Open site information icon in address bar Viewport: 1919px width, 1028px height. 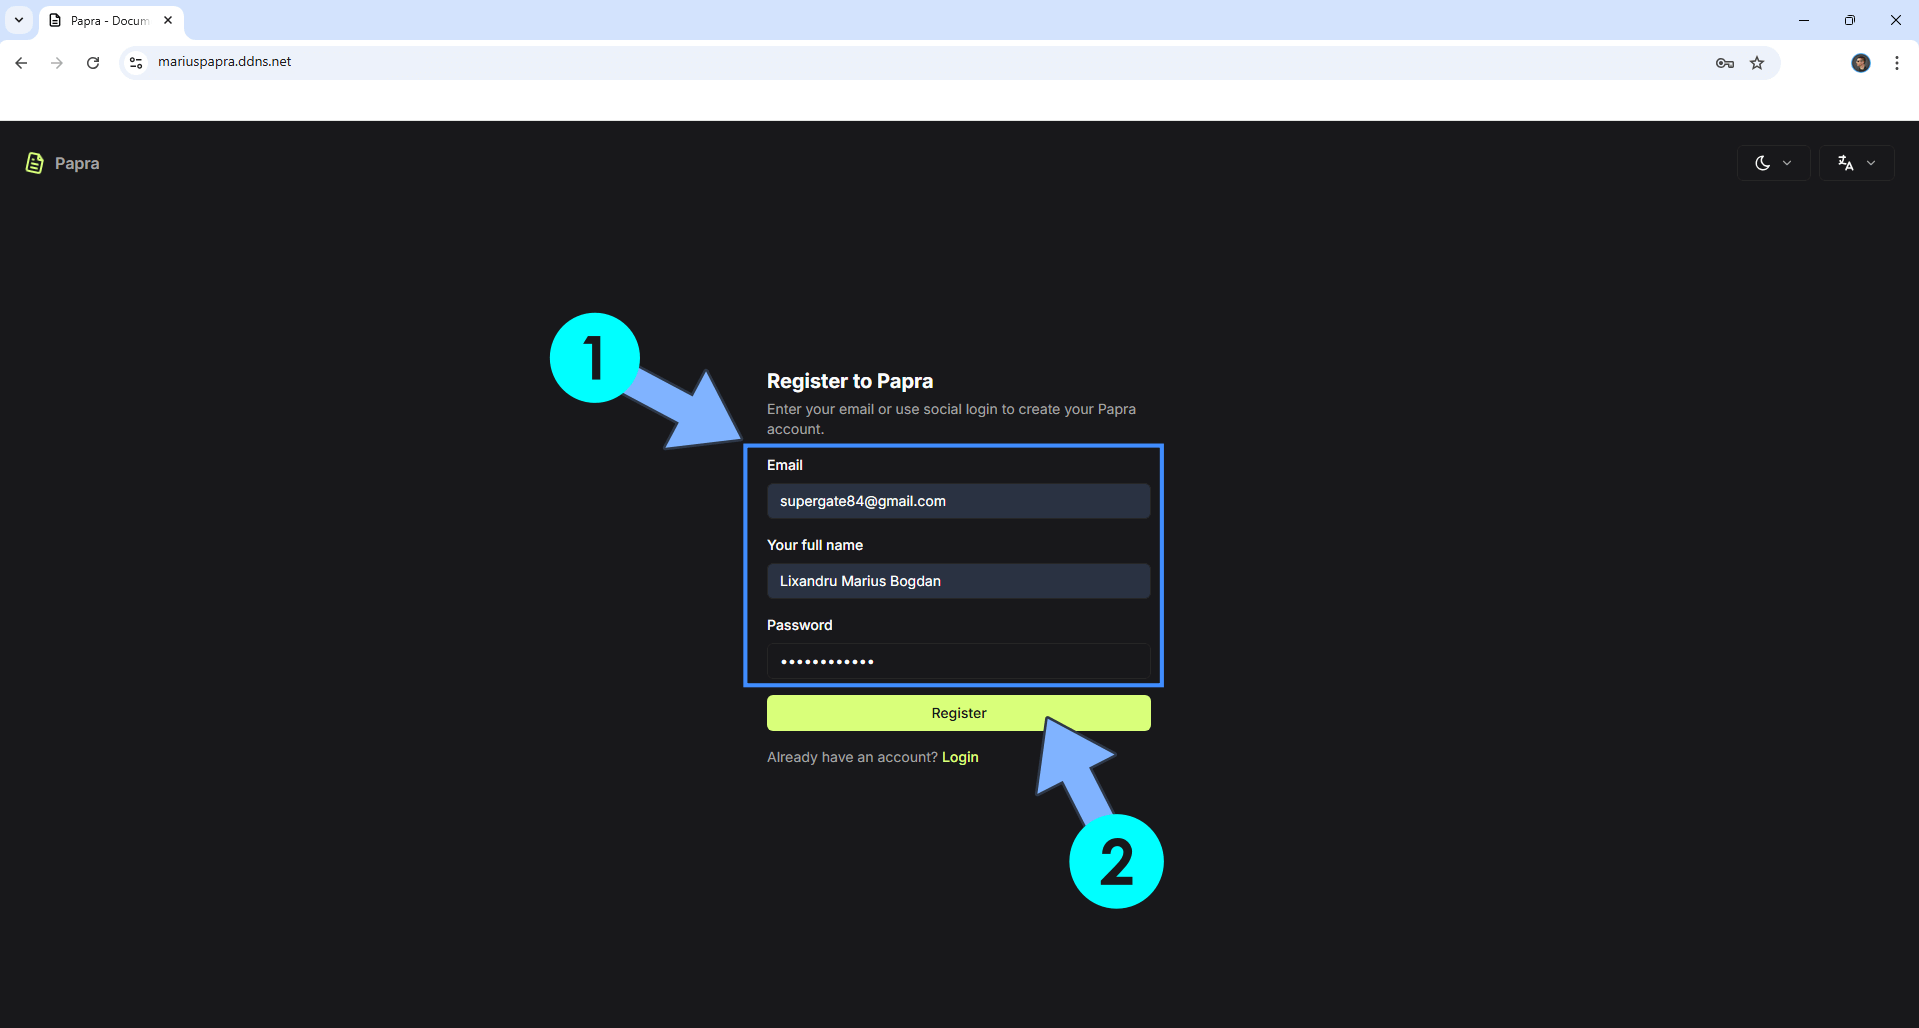pyautogui.click(x=136, y=63)
